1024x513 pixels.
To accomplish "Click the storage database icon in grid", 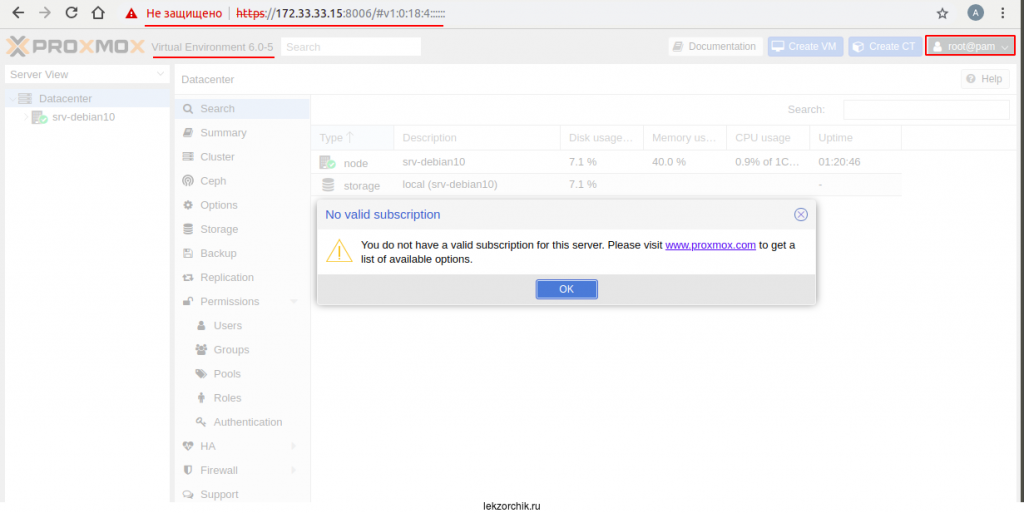I will pyautogui.click(x=328, y=185).
